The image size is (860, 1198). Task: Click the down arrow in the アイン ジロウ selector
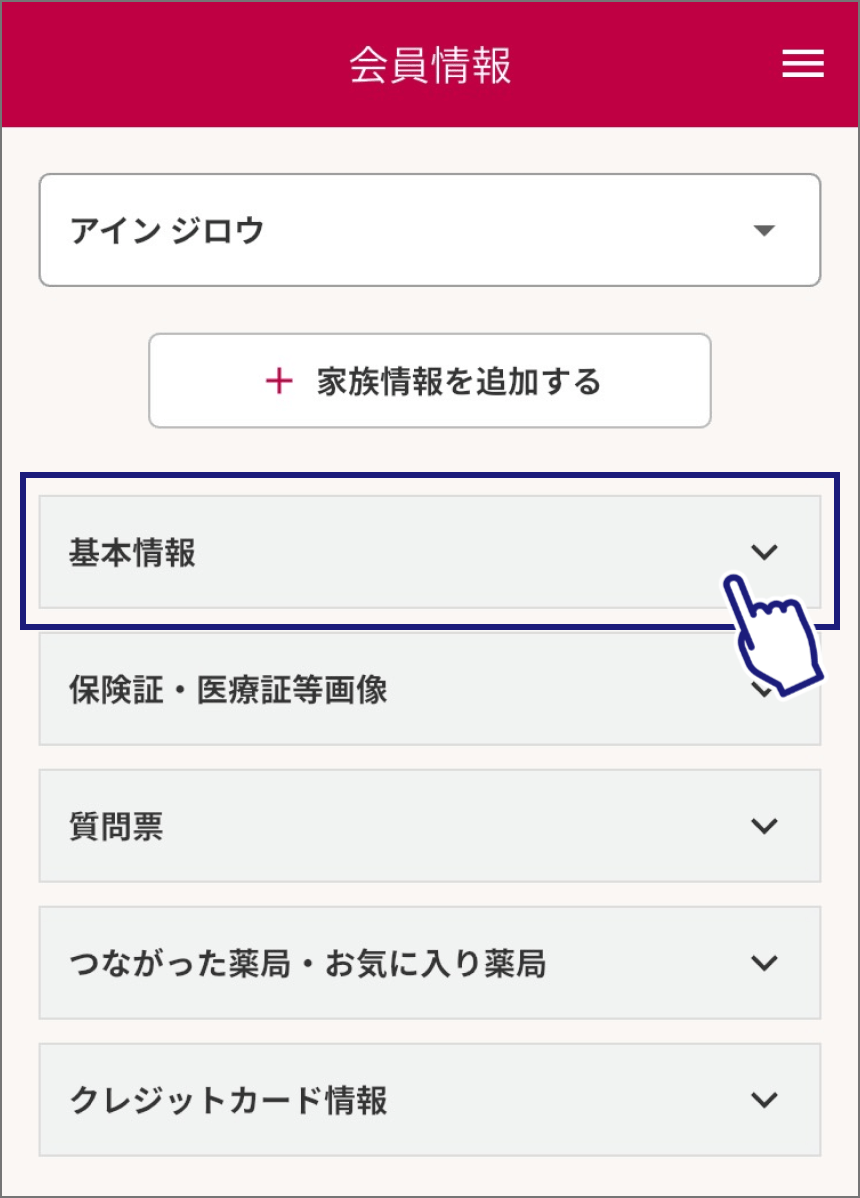tap(764, 231)
